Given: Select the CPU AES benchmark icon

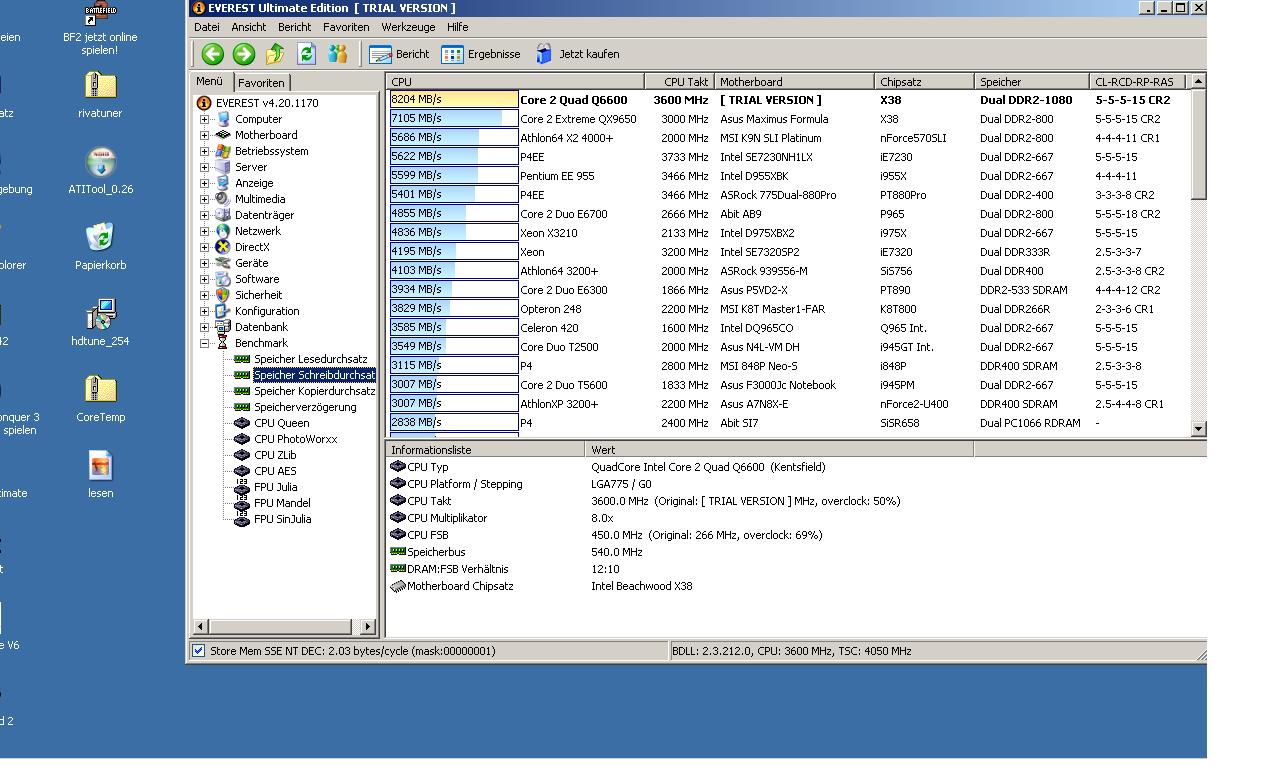Looking at the screenshot, I should click(242, 471).
